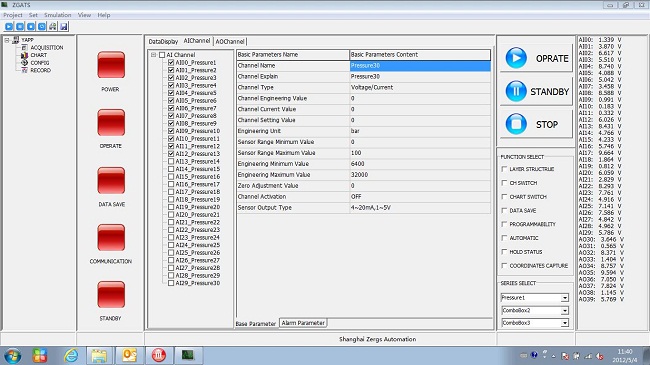Screen dimensions: 650x365
Task: Switch to the AOChannel tab
Action: 230,41
